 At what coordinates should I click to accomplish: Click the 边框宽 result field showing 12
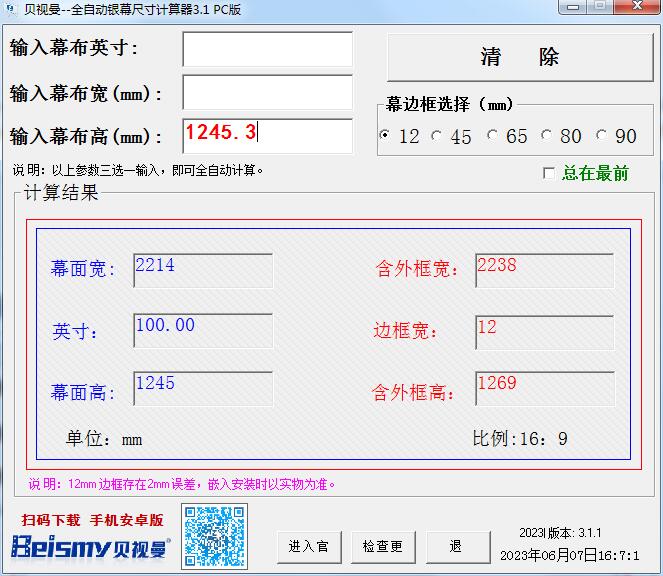(545, 332)
